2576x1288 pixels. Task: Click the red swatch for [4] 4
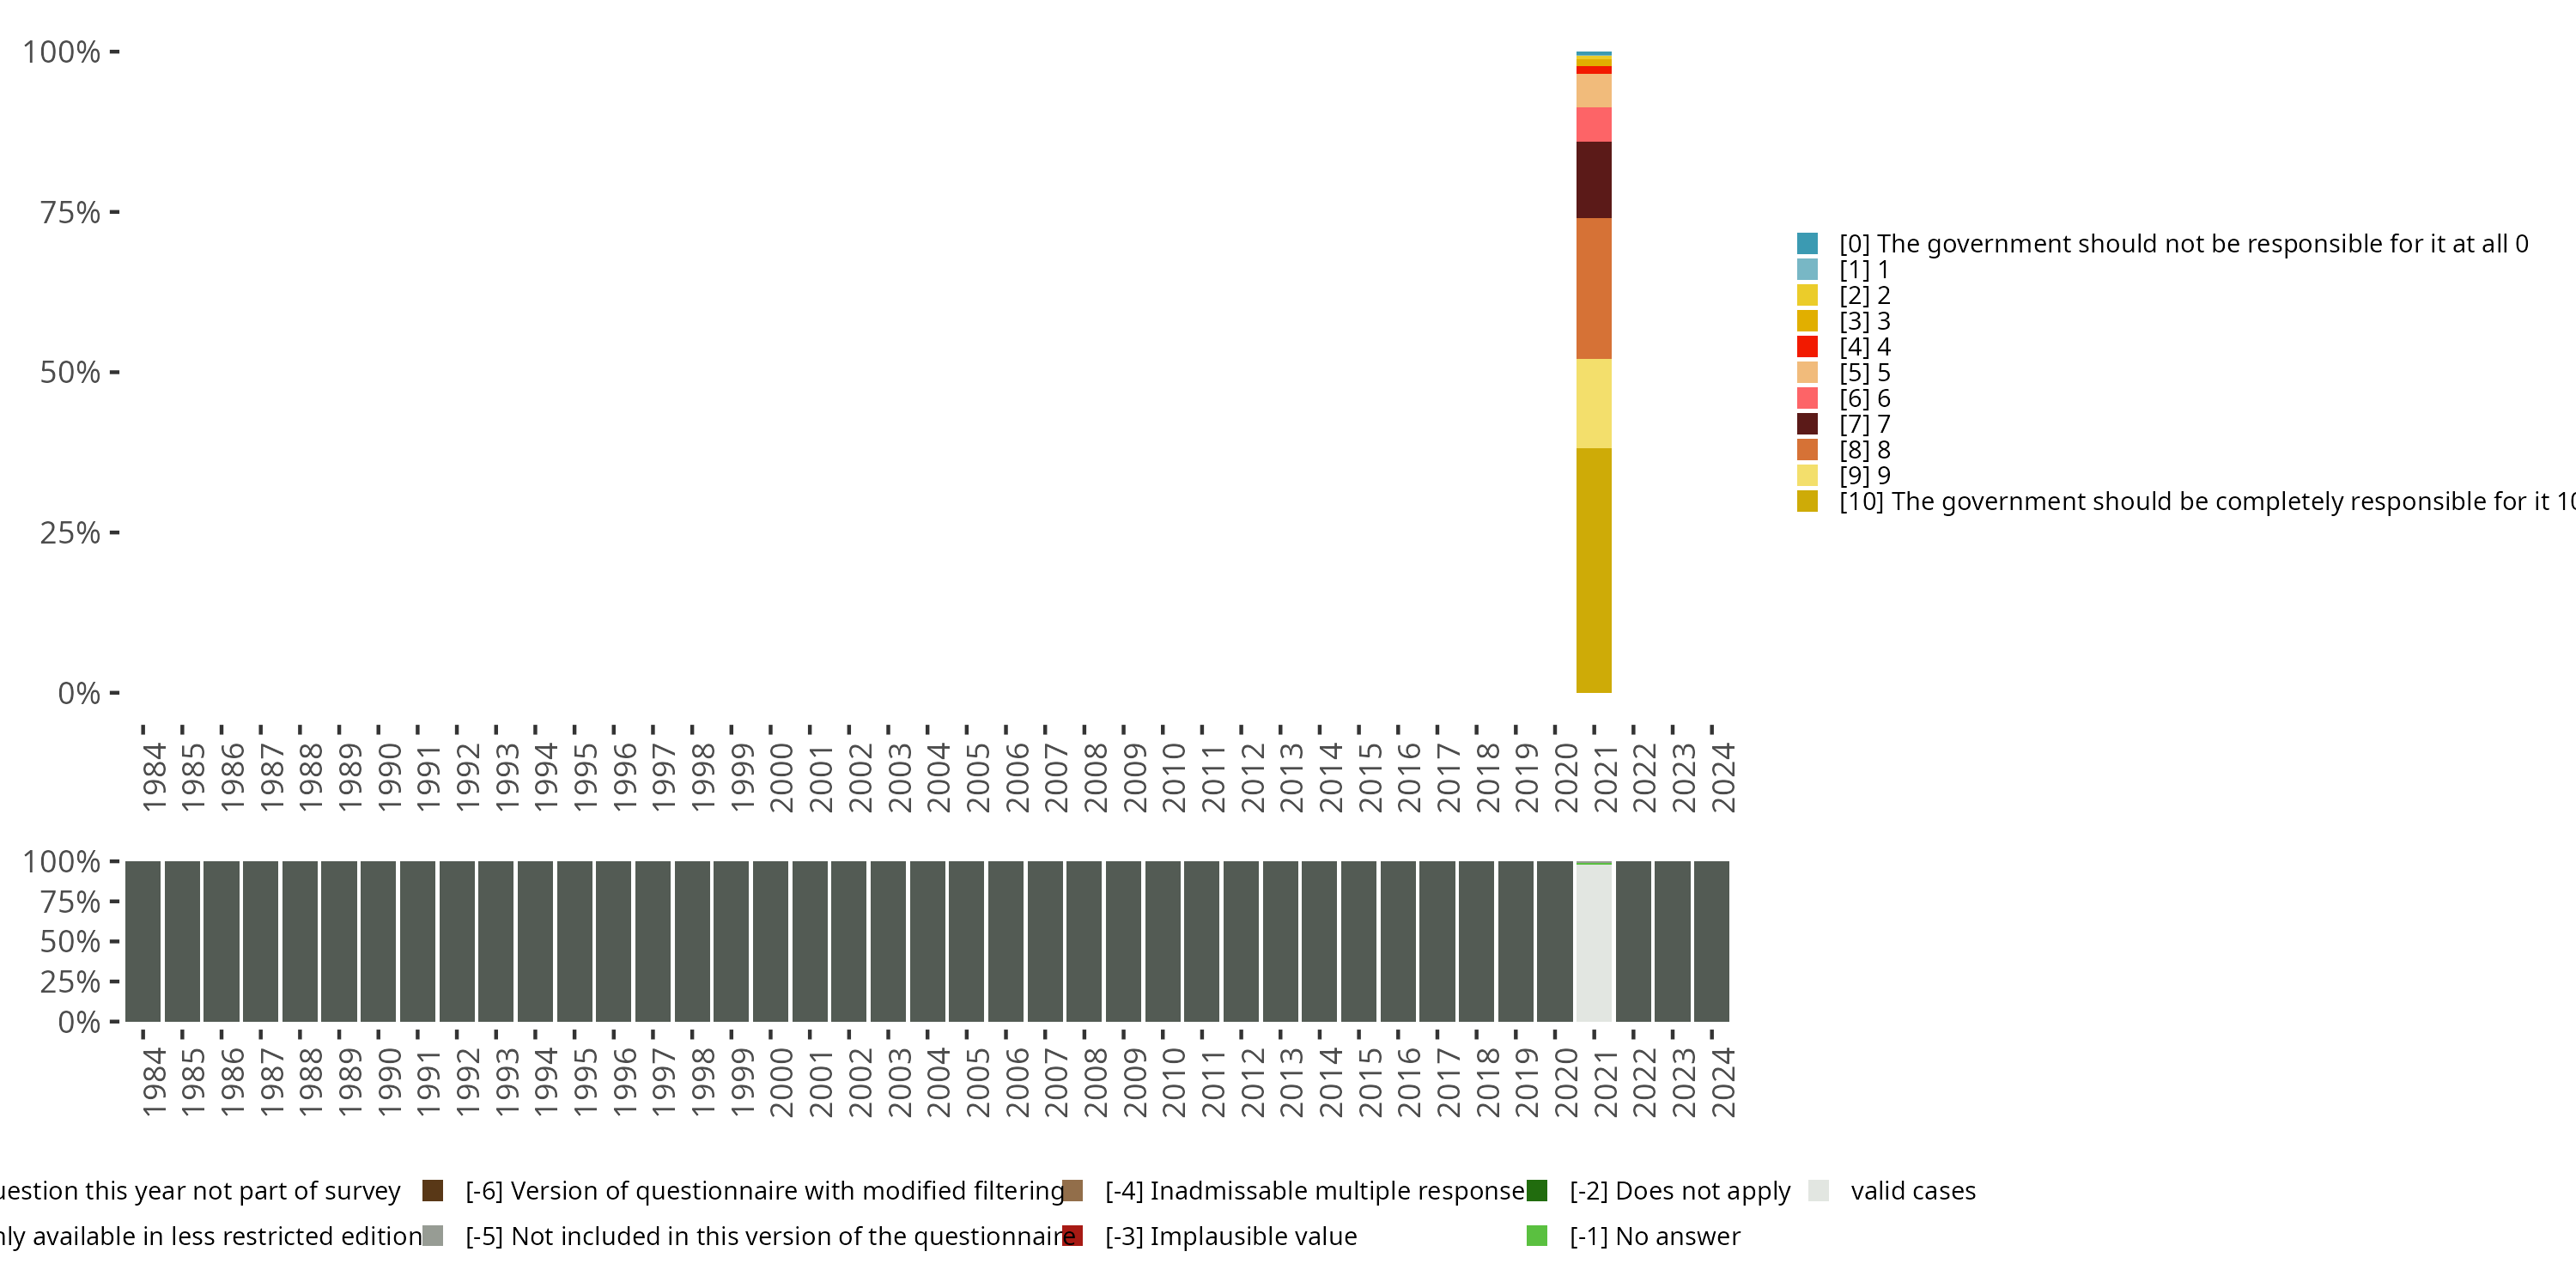1807,347
